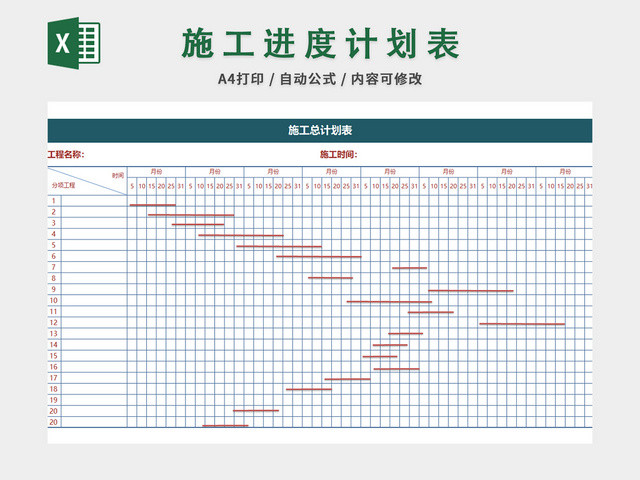Select the 时间 corner header label
Image resolution: width=640 pixels, height=480 pixels.
click(x=118, y=176)
